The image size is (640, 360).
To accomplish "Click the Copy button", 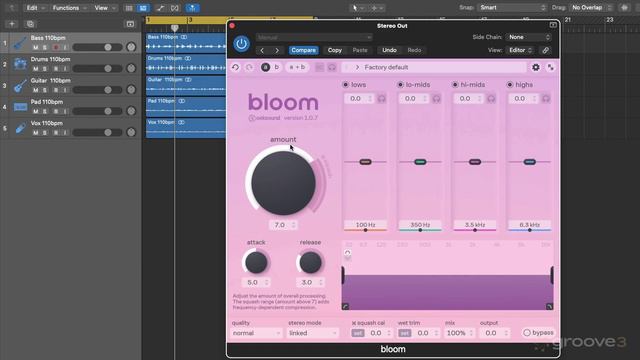I will coord(335,50).
